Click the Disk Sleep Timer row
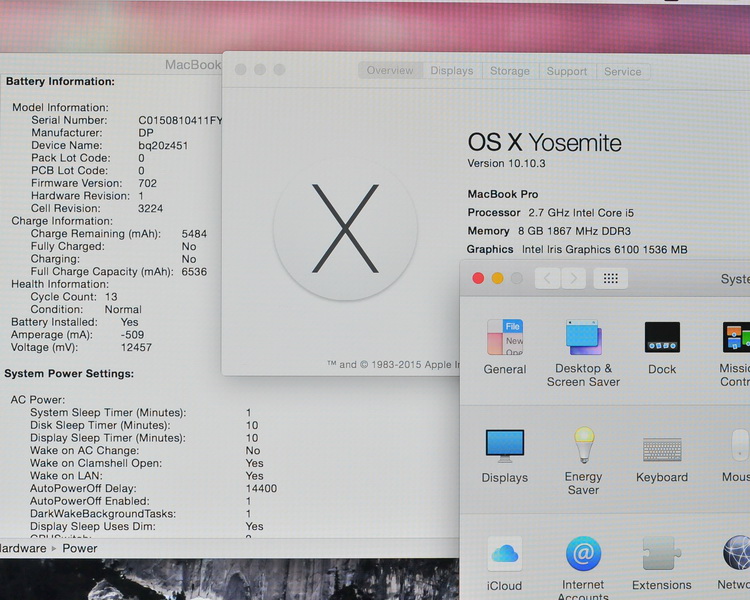Image resolution: width=750 pixels, height=600 pixels. click(x=144, y=425)
